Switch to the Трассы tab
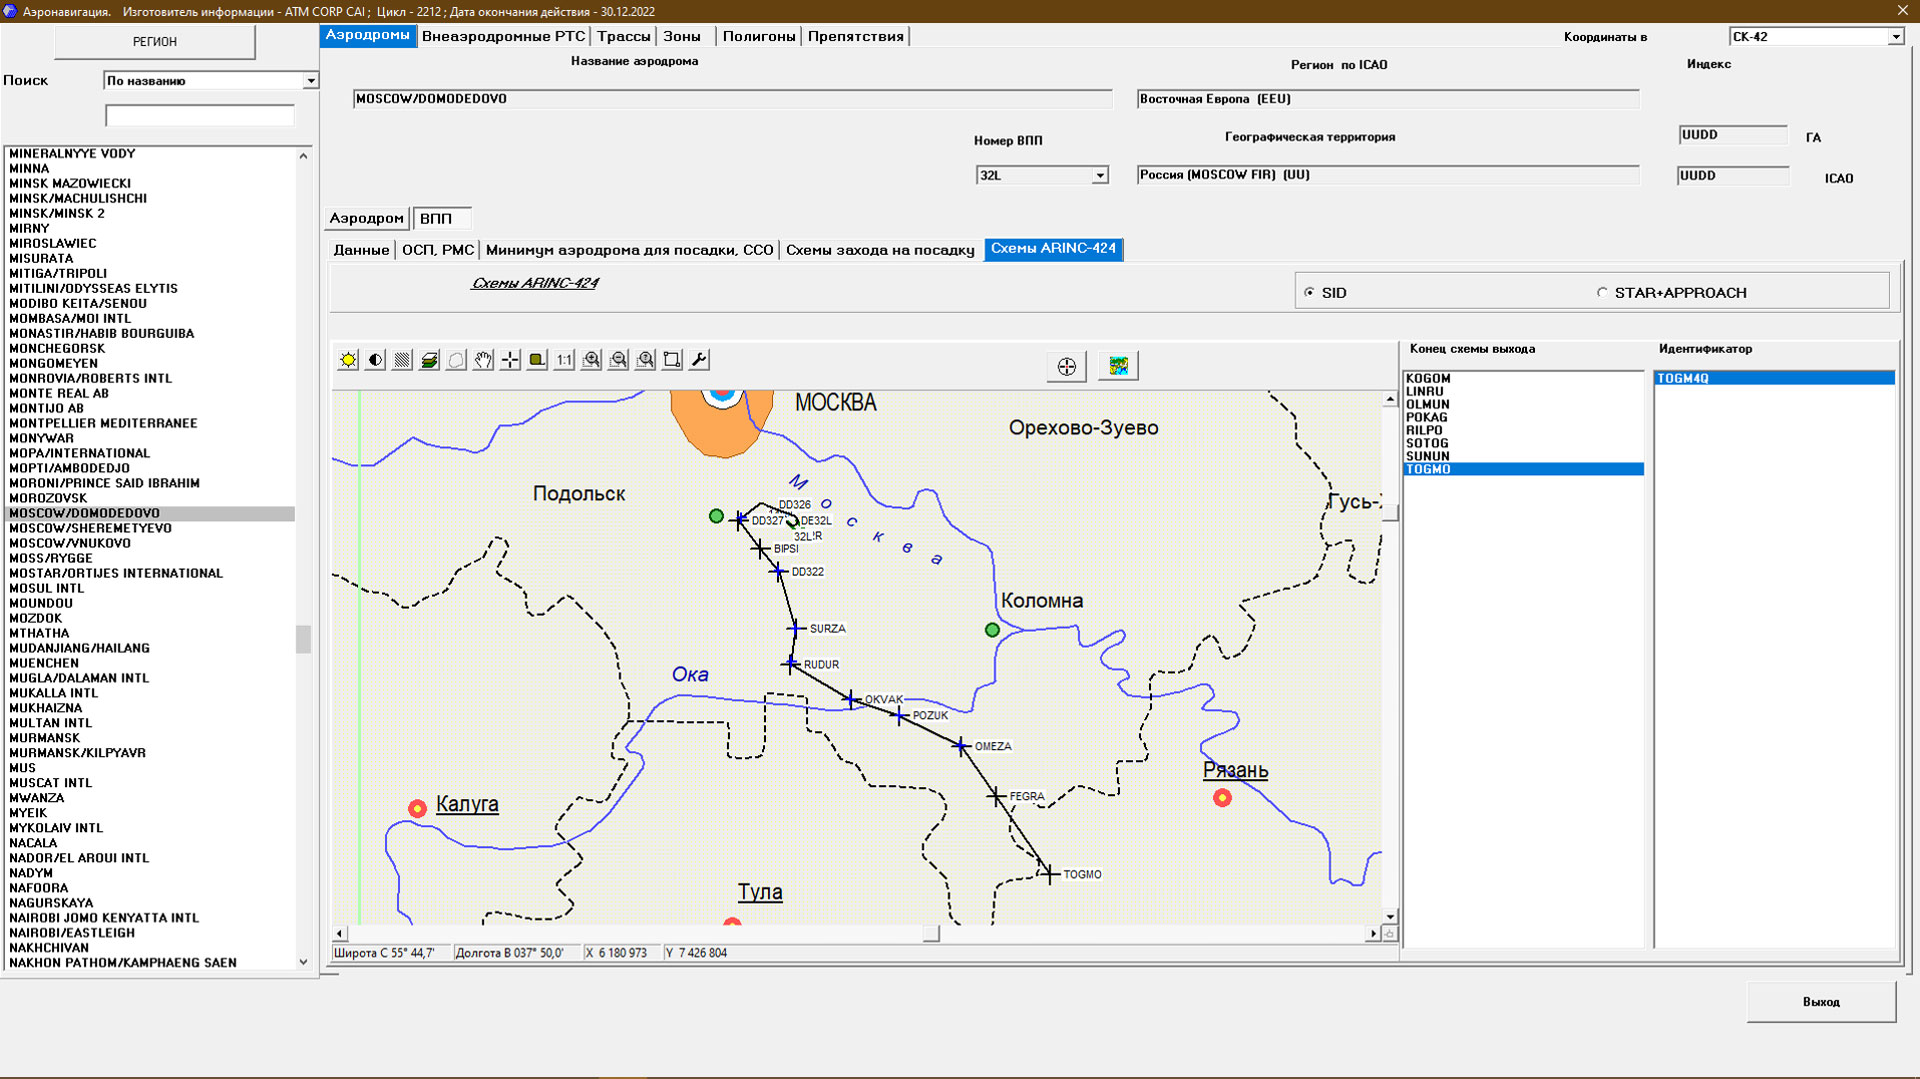Screen dimensions: 1920x1079 [x=623, y=36]
